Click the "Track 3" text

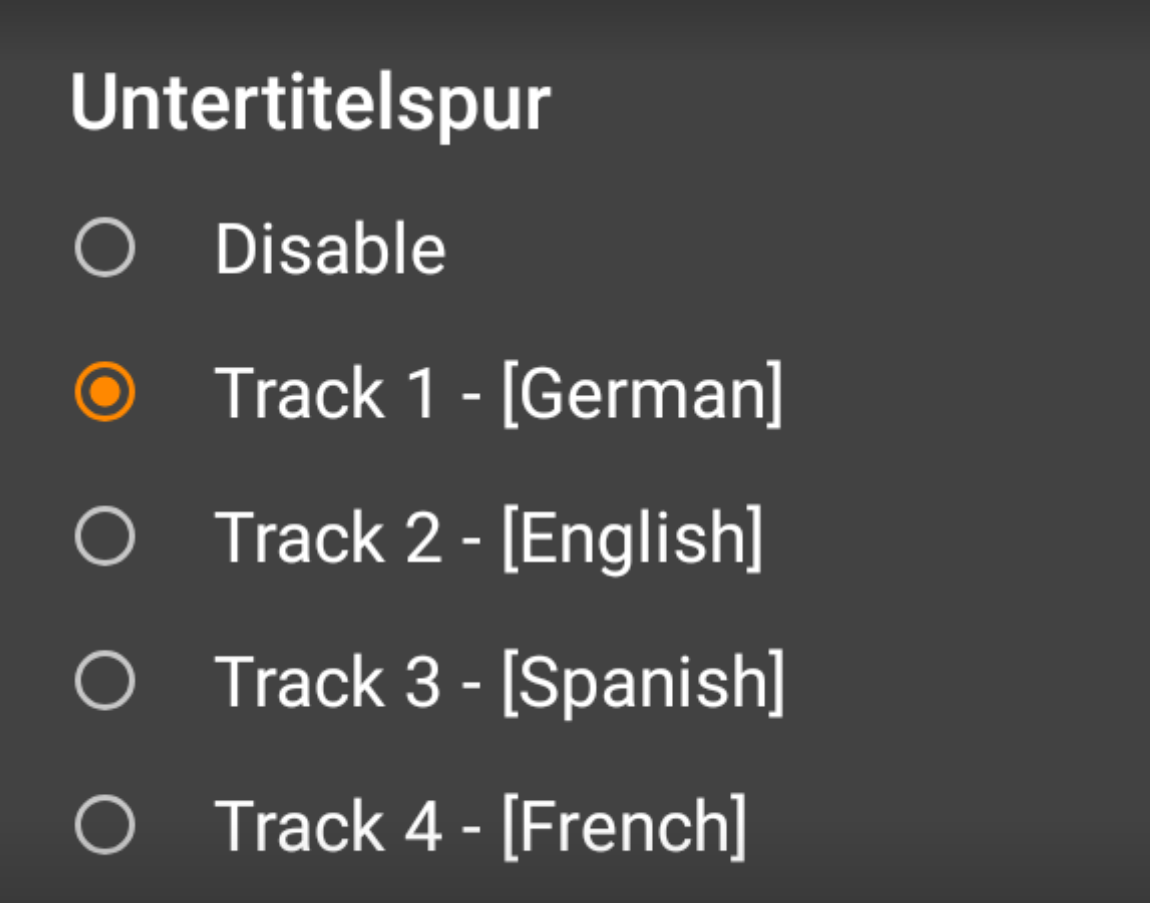(x=328, y=681)
